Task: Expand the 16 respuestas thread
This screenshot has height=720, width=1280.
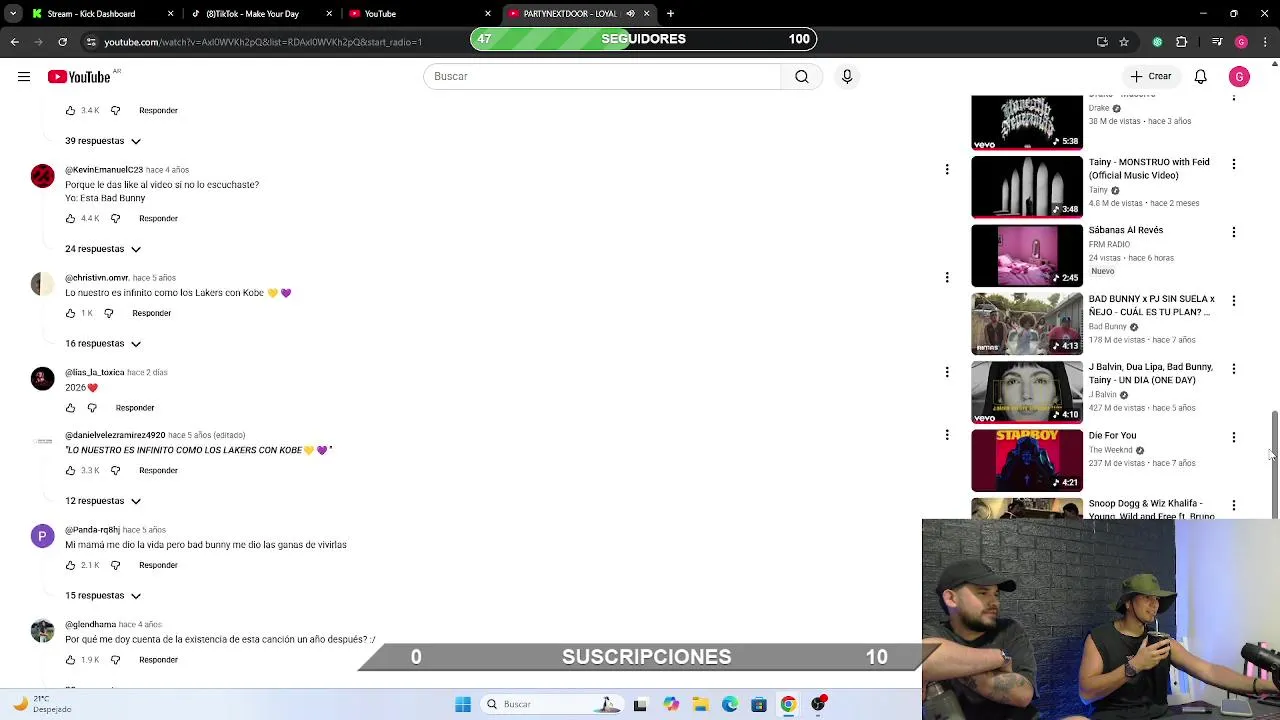Action: click(103, 344)
